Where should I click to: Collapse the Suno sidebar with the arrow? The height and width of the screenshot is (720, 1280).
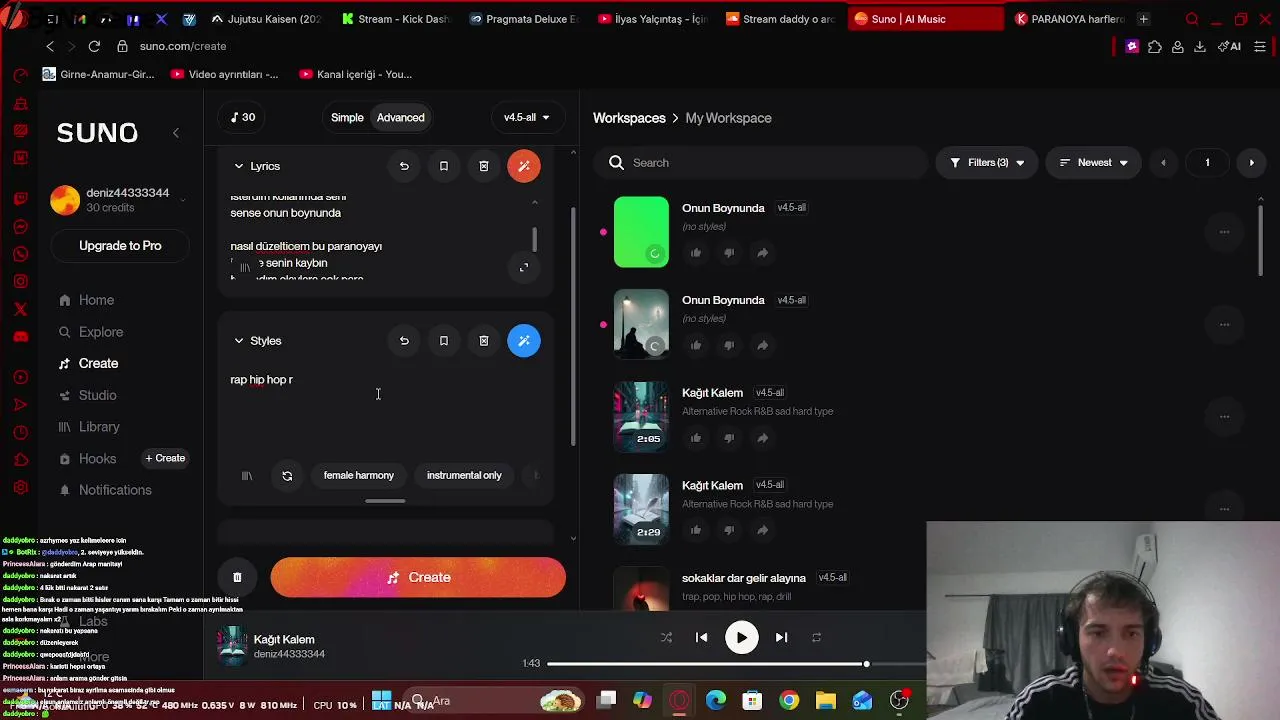(176, 132)
